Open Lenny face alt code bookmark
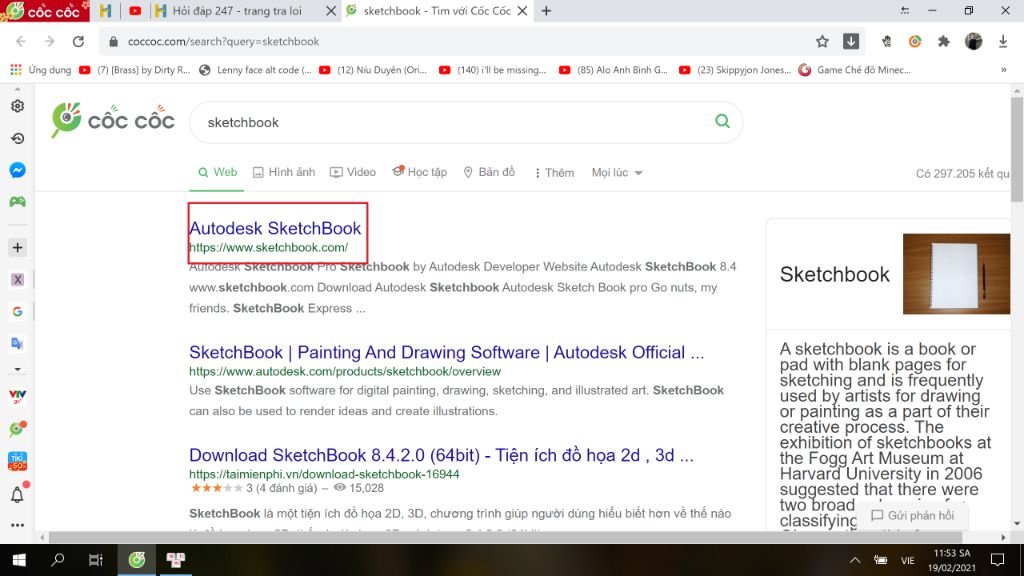 pyautogui.click(x=255, y=70)
